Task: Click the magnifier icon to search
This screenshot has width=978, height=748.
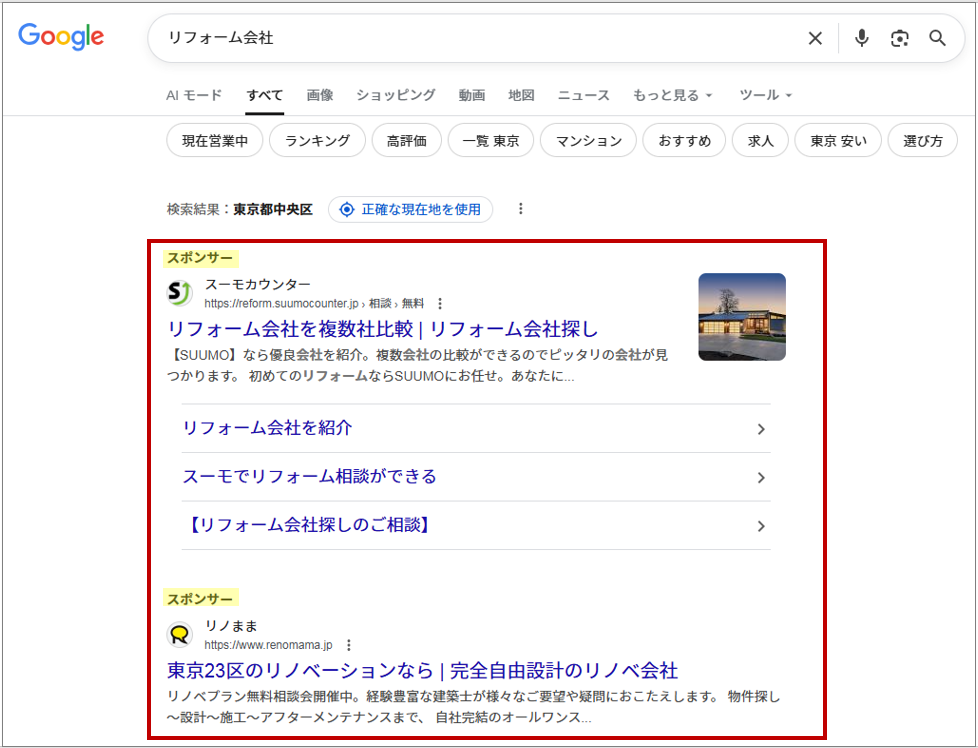Action: [937, 38]
